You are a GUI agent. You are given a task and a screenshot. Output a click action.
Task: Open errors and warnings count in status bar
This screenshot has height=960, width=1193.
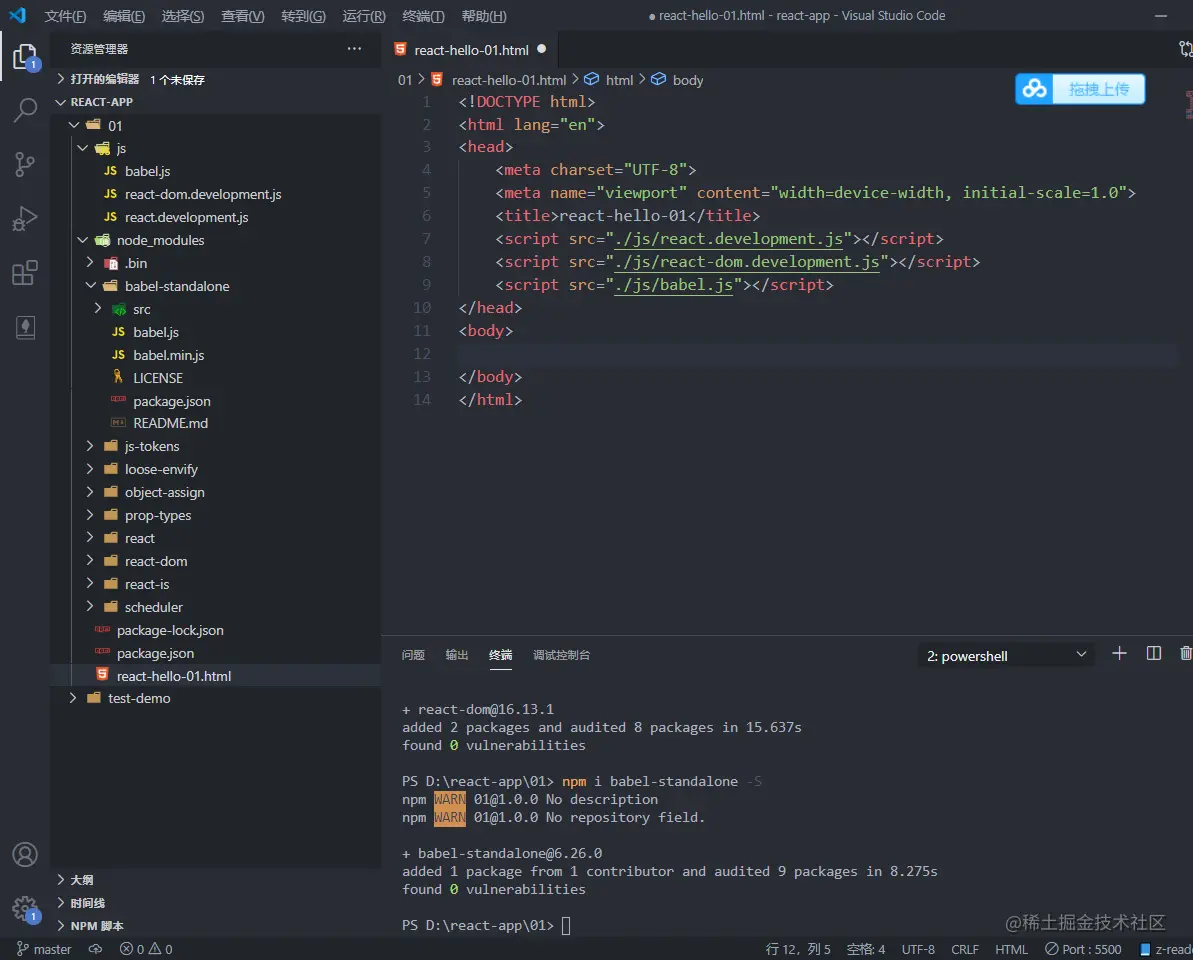click(x=145, y=949)
